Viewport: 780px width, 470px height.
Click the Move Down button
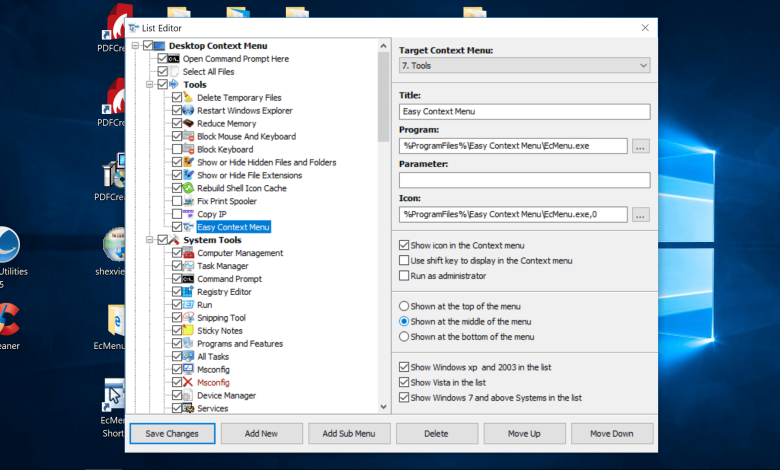pyautogui.click(x=612, y=433)
